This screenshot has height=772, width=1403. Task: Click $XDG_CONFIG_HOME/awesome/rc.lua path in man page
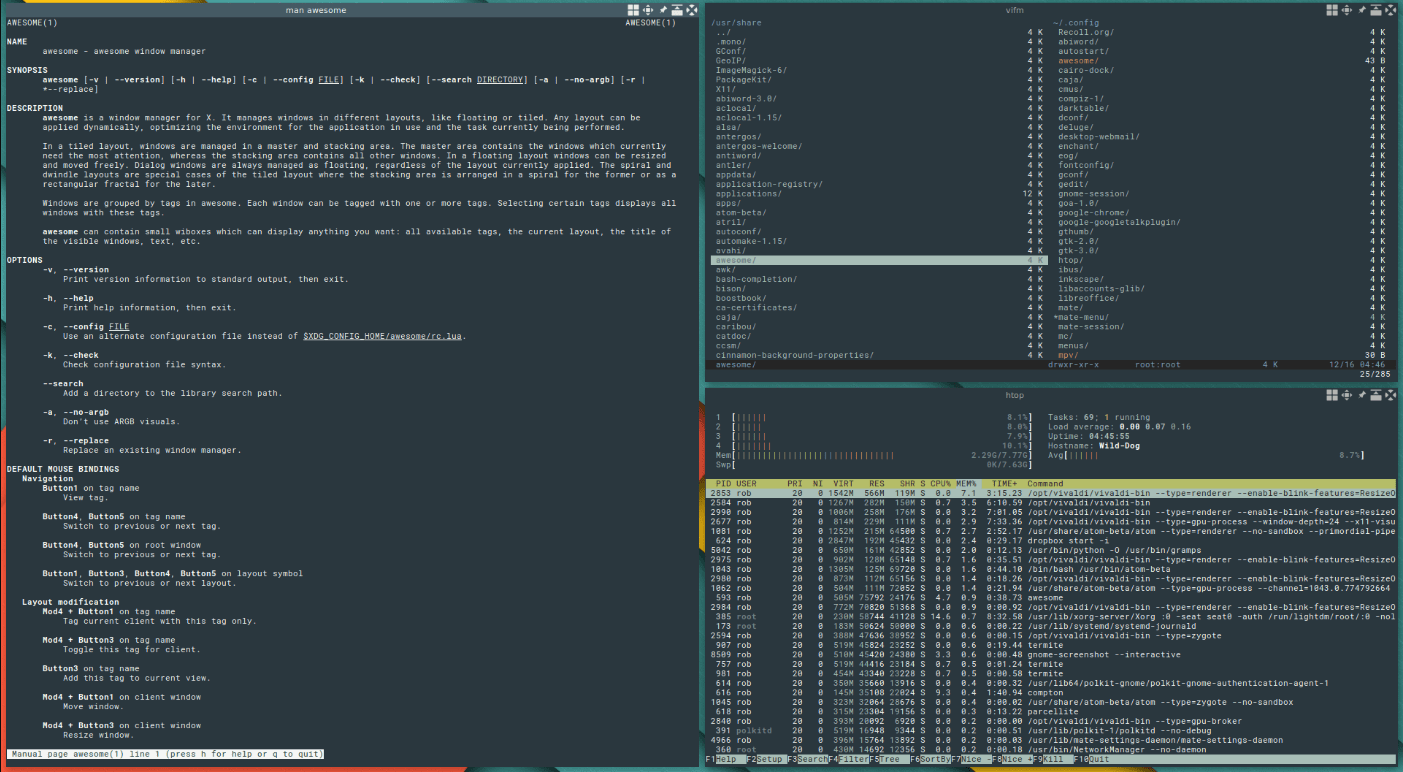click(x=384, y=336)
